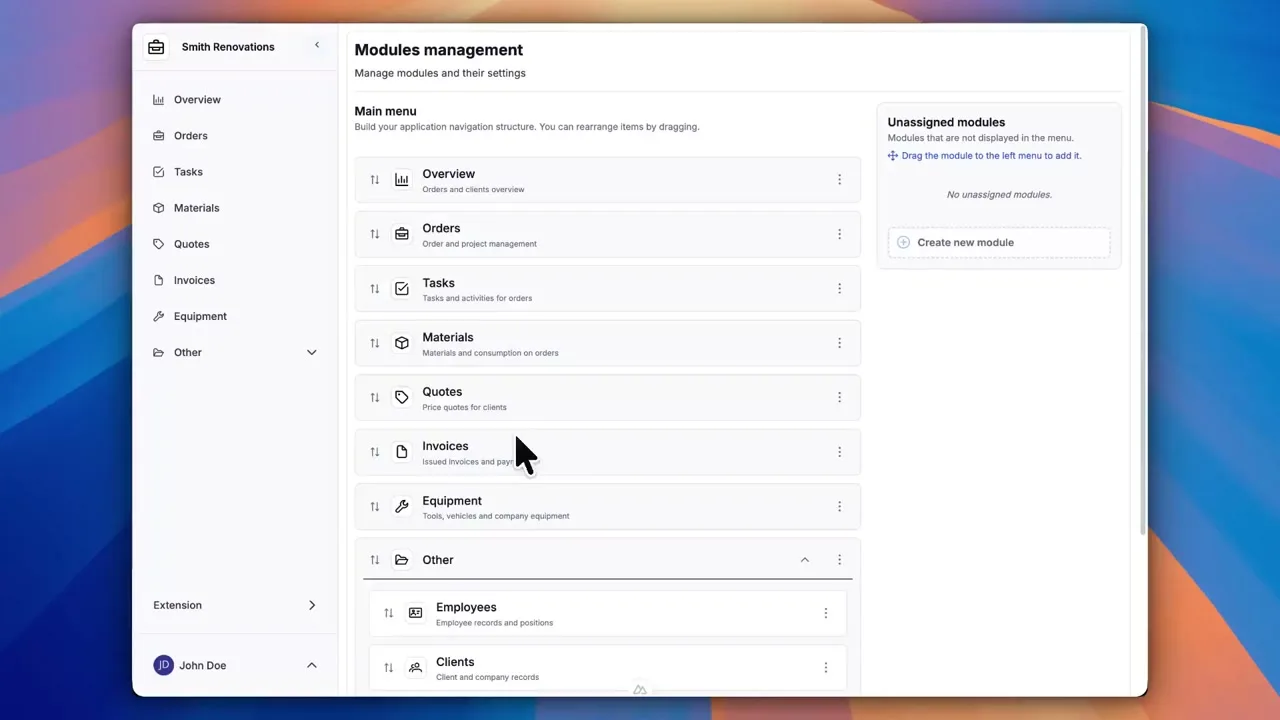The image size is (1280, 720).
Task: Open the Employees badge icon under Other
Action: pos(415,612)
